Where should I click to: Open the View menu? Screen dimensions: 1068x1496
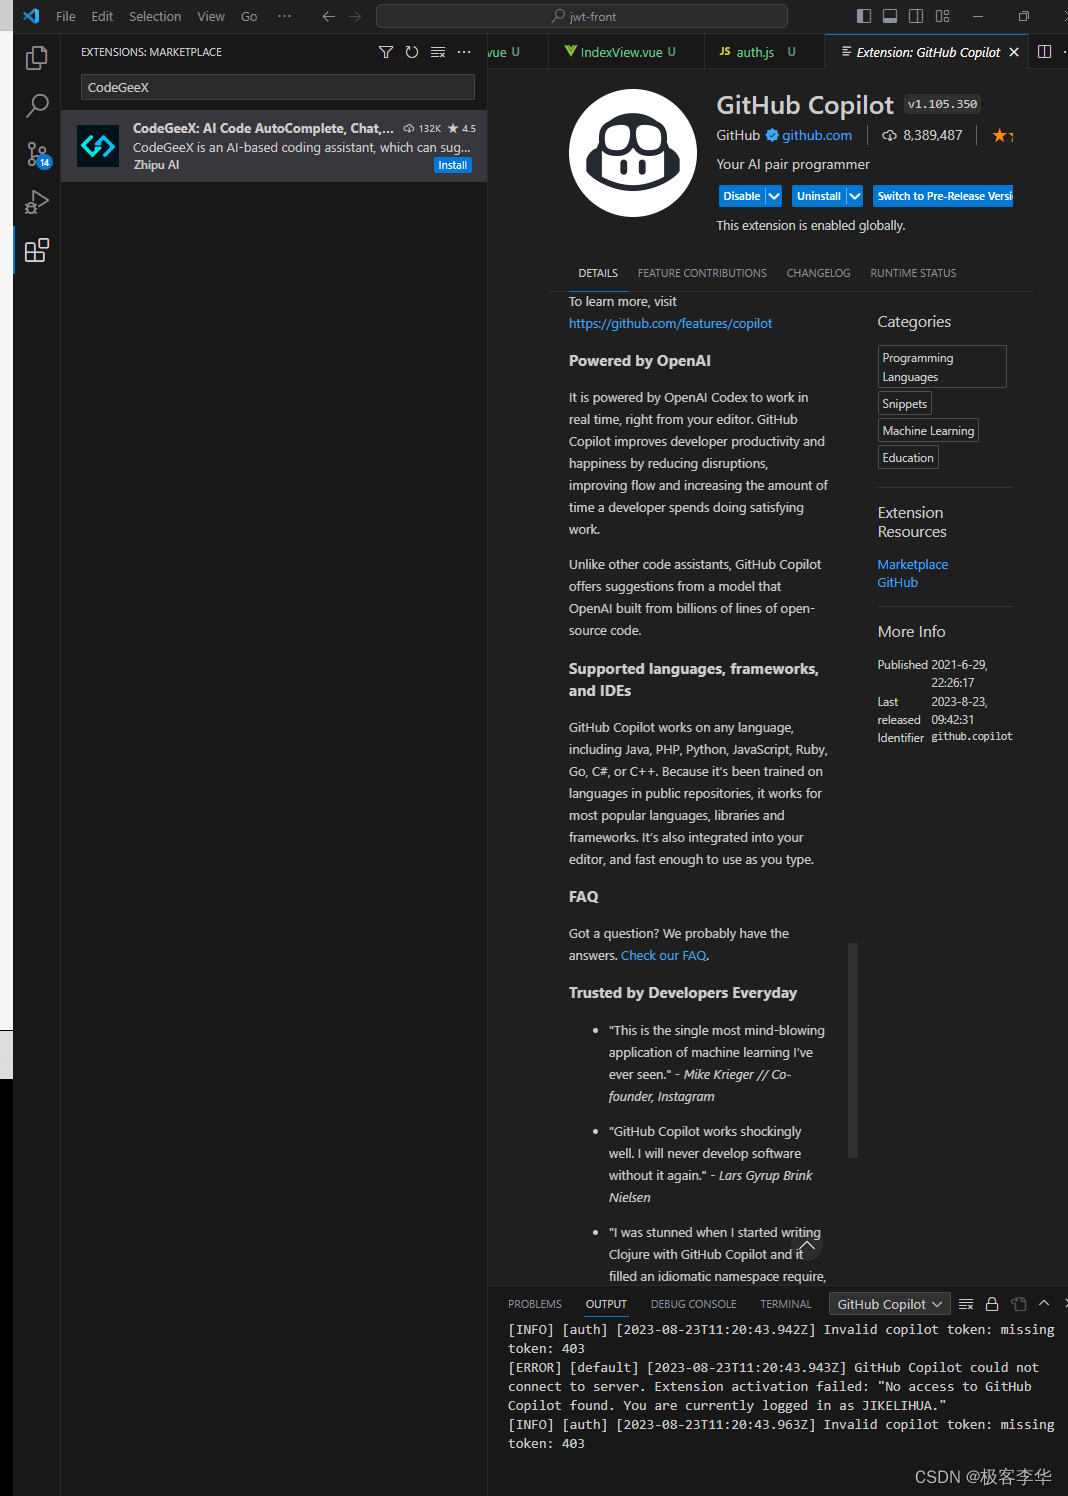pyautogui.click(x=211, y=16)
